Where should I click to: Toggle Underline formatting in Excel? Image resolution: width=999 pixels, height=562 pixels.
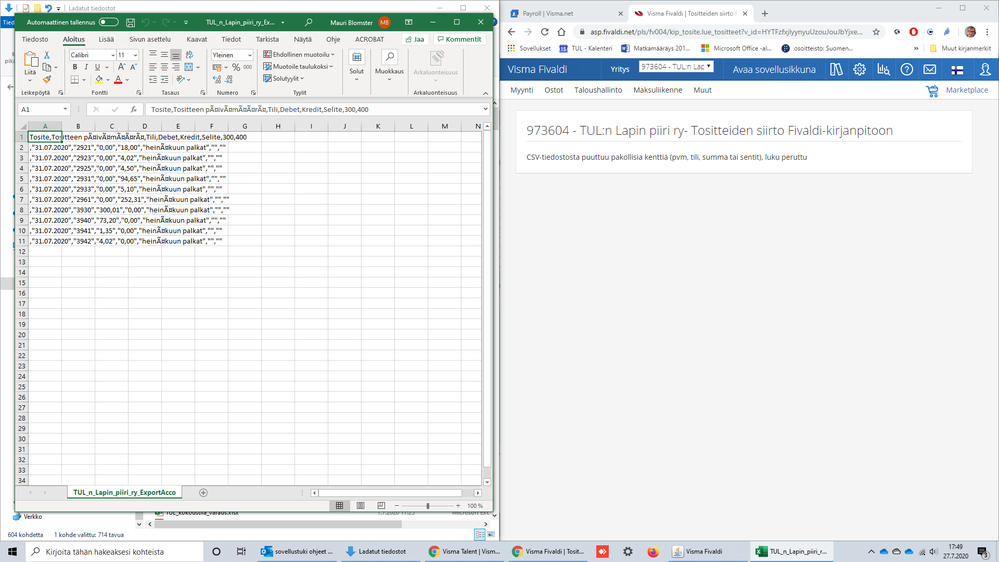pyautogui.click(x=97, y=67)
